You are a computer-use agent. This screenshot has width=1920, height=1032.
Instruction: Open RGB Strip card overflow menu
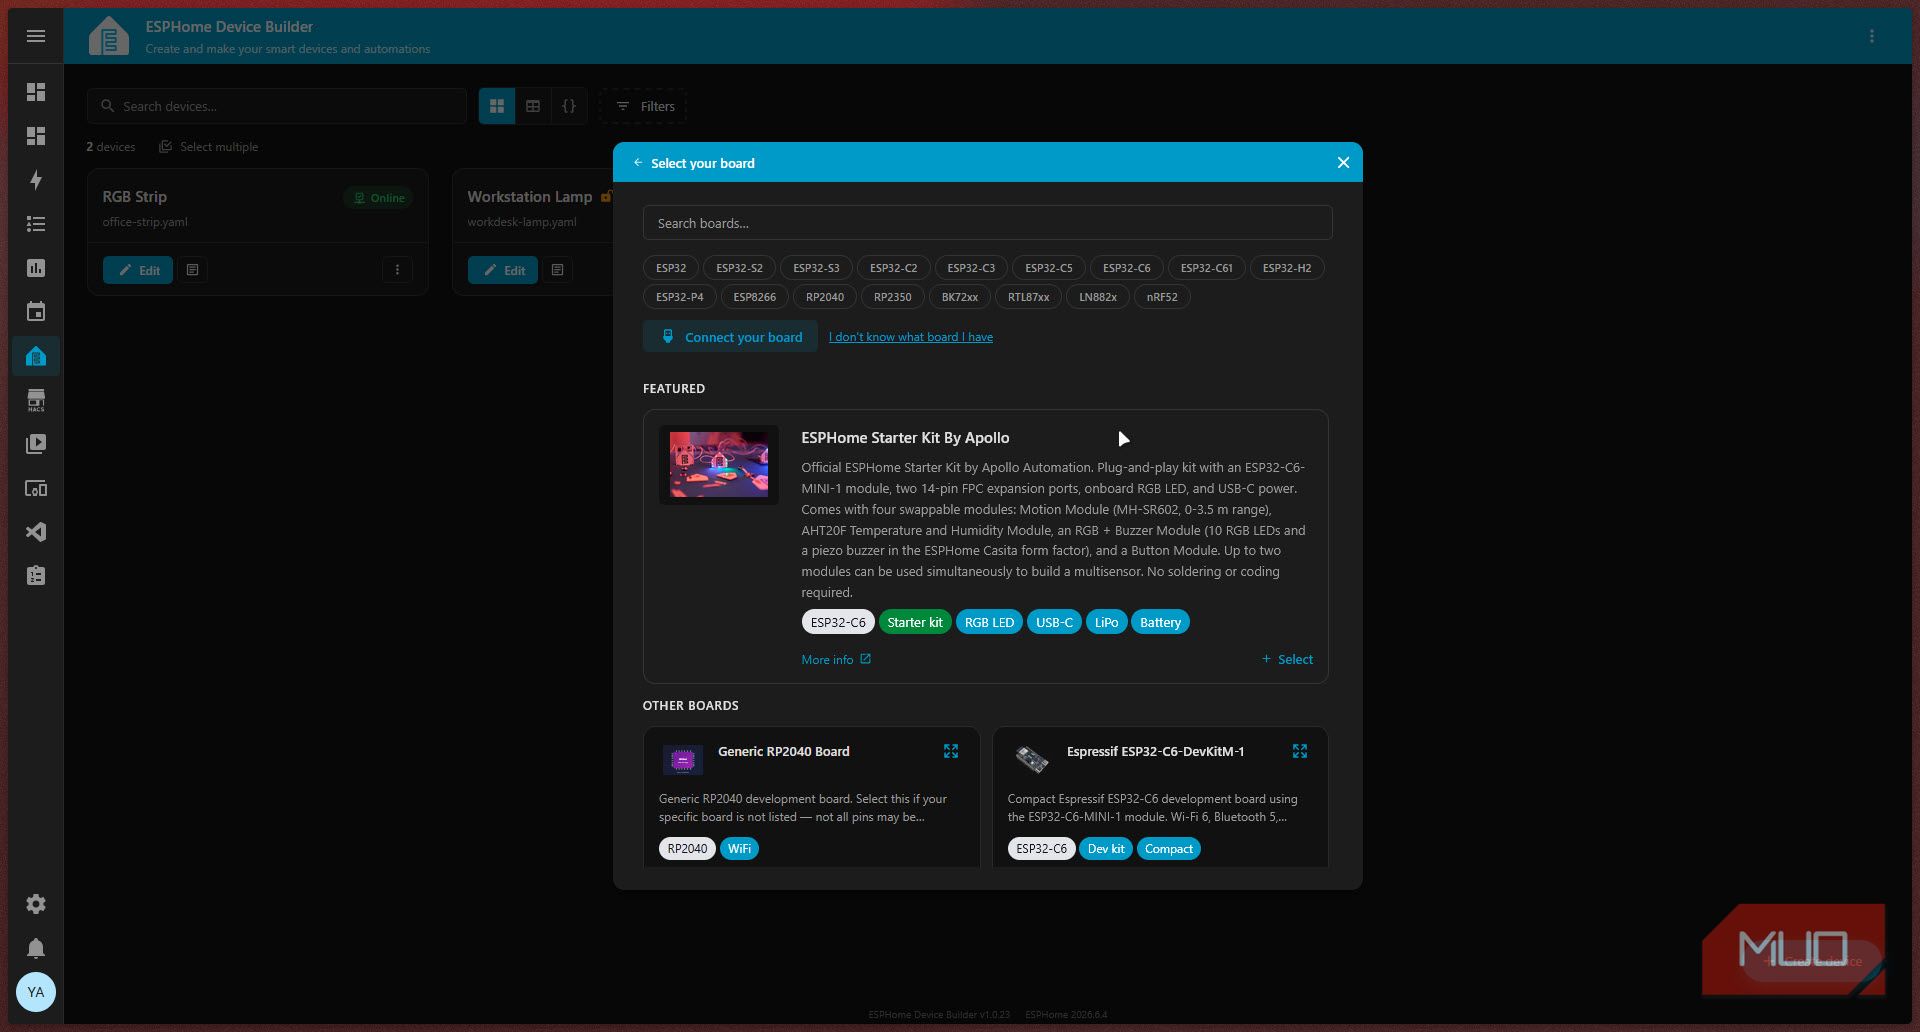(x=397, y=270)
